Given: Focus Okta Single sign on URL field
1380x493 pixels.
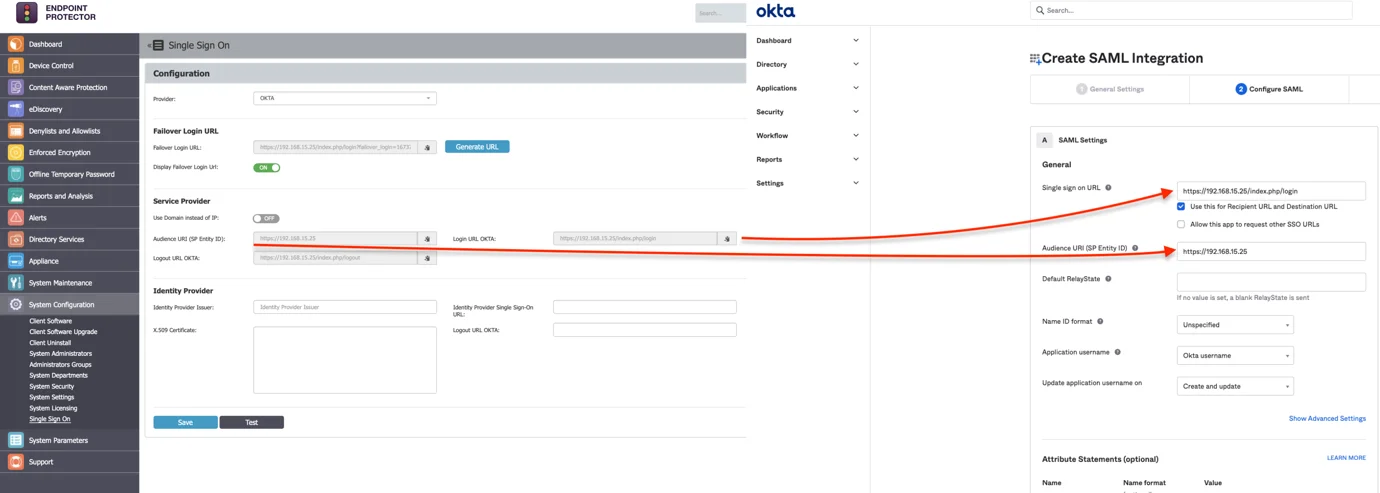Looking at the screenshot, I should click(x=1271, y=190).
